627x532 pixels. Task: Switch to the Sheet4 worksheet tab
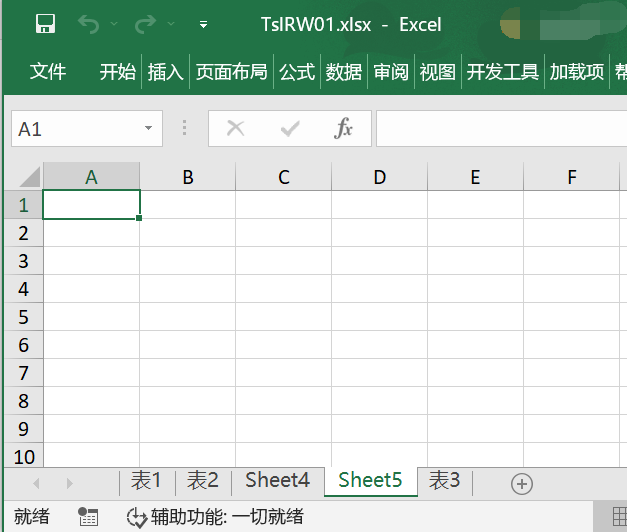point(277,481)
